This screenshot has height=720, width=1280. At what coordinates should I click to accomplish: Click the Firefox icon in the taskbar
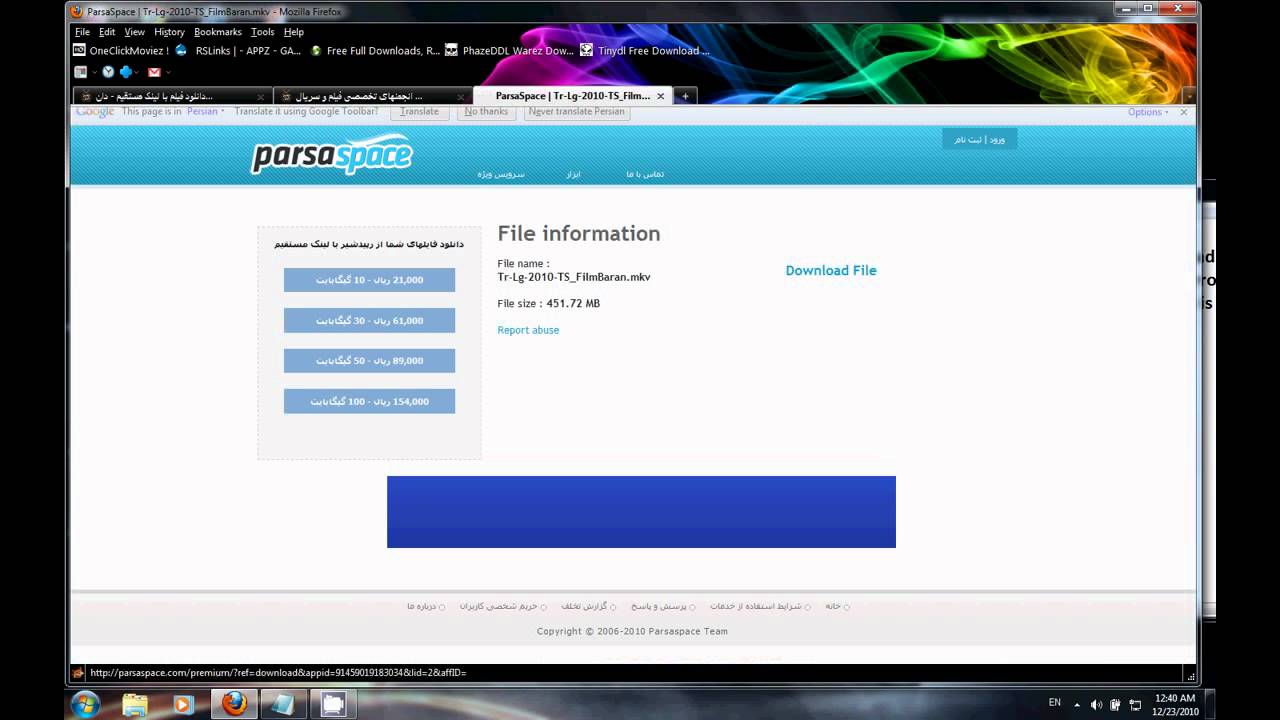point(234,705)
